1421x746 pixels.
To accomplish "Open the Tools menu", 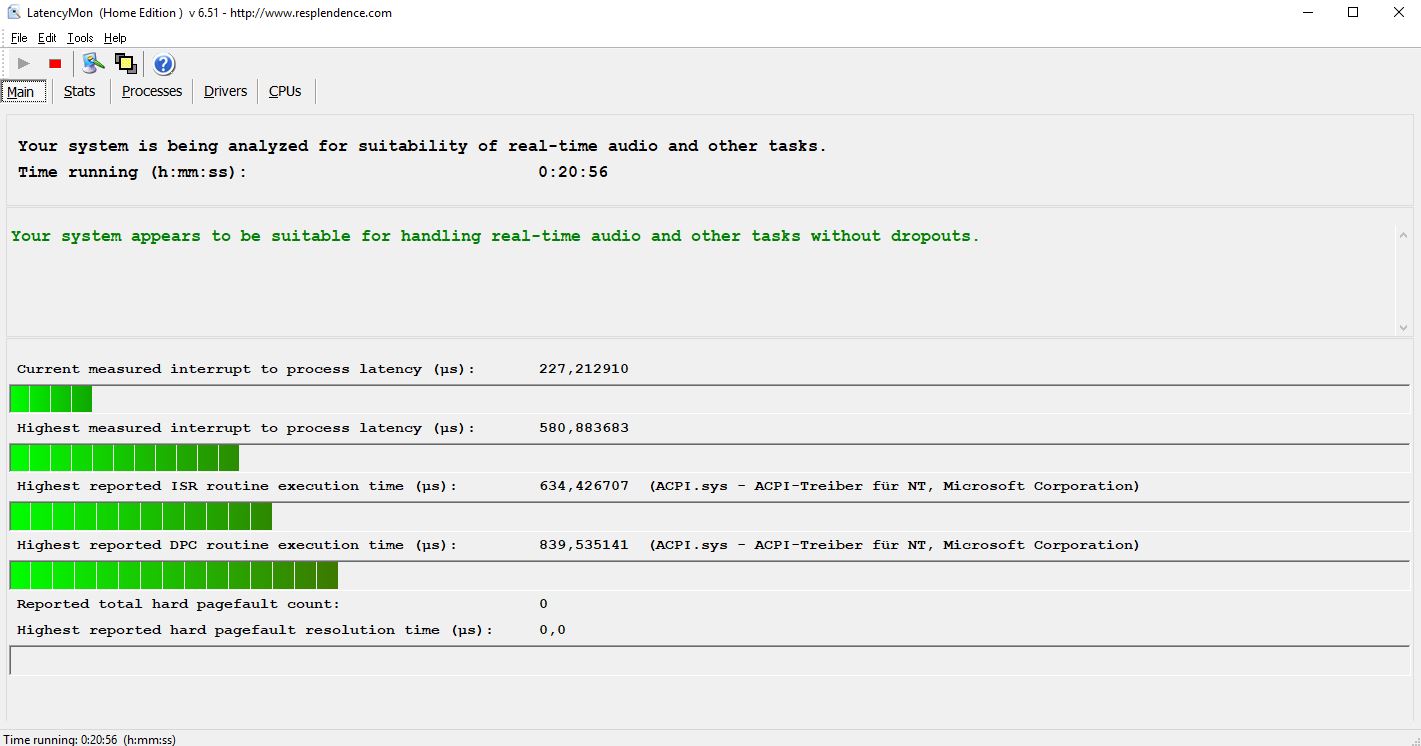I will [80, 38].
